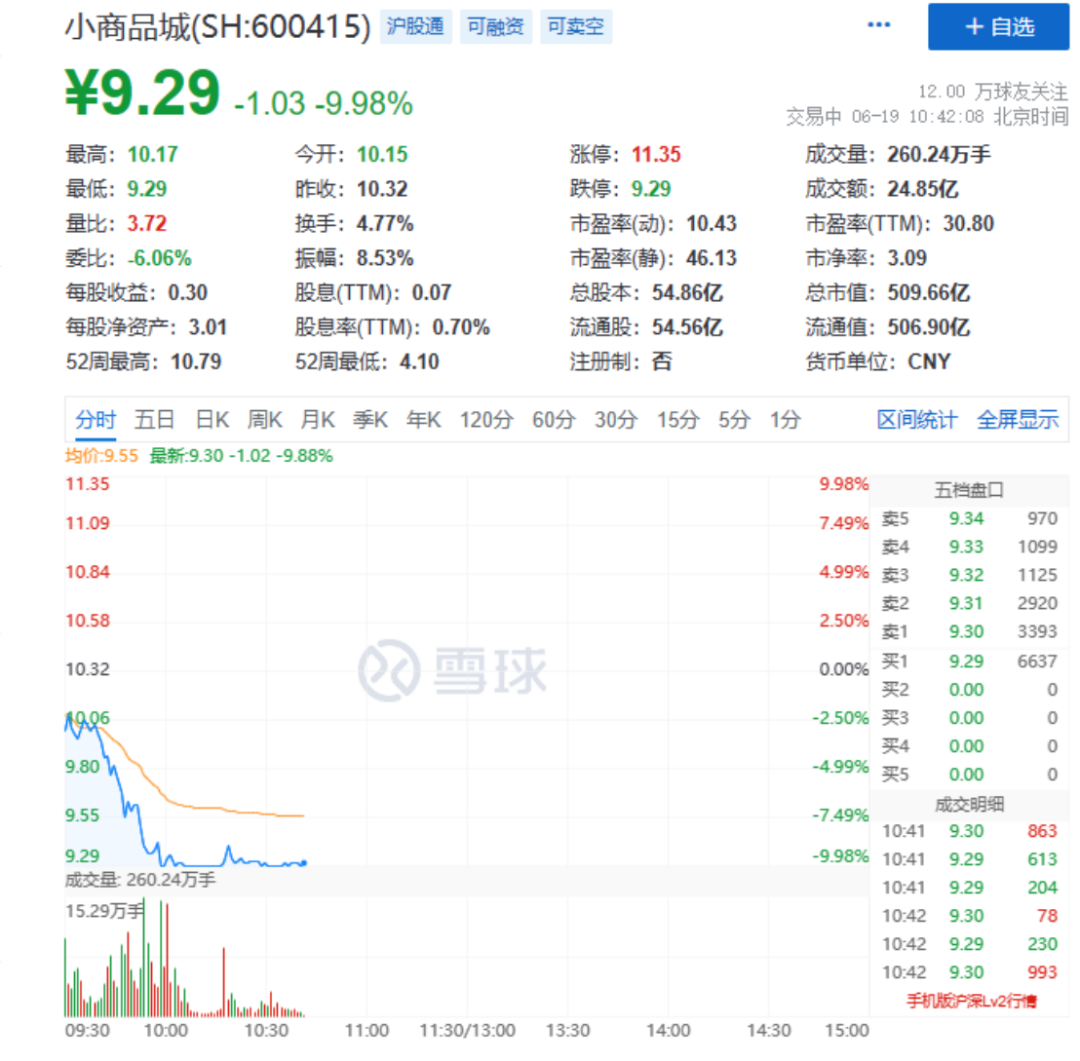This screenshot has height=1061, width=1080.
Task: Switch to the 月K chart tab
Action: pyautogui.click(x=318, y=420)
